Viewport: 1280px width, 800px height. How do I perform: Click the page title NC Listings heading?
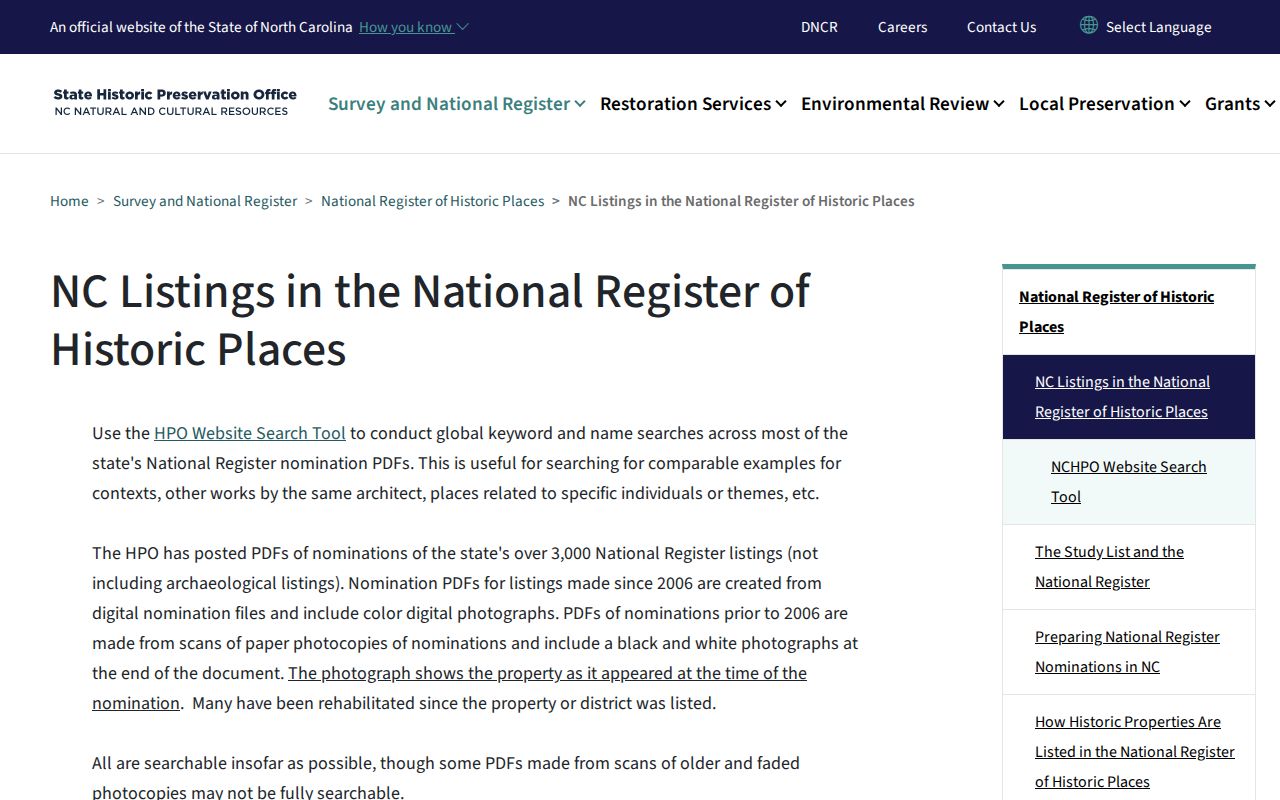pos(430,320)
